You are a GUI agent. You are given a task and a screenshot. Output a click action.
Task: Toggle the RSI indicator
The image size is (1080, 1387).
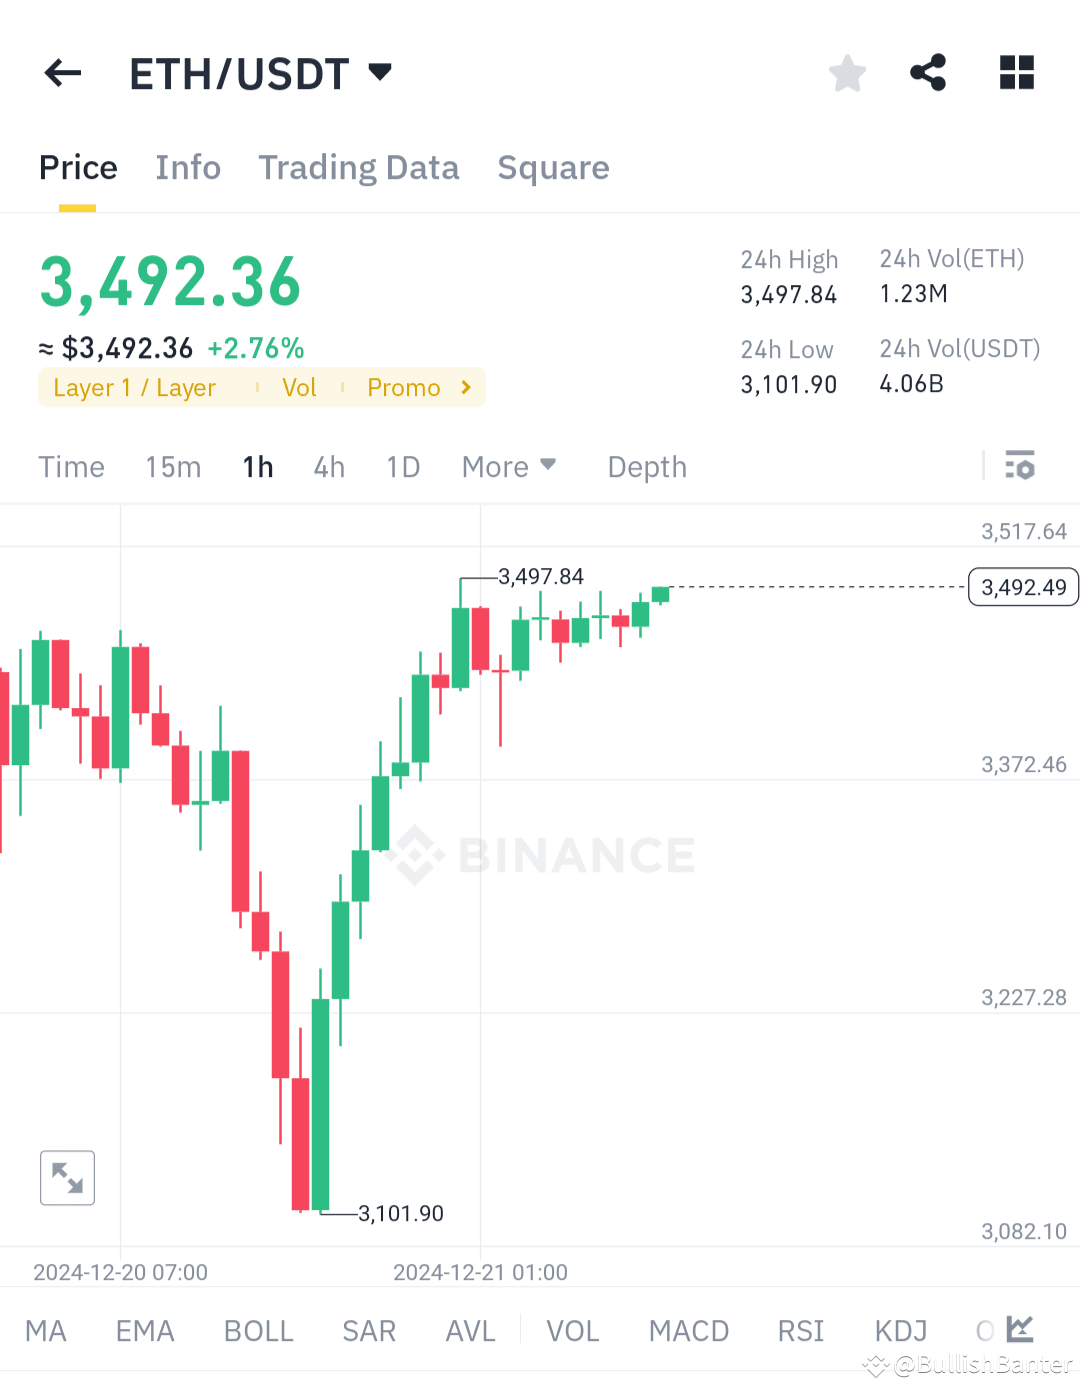pyautogui.click(x=800, y=1330)
